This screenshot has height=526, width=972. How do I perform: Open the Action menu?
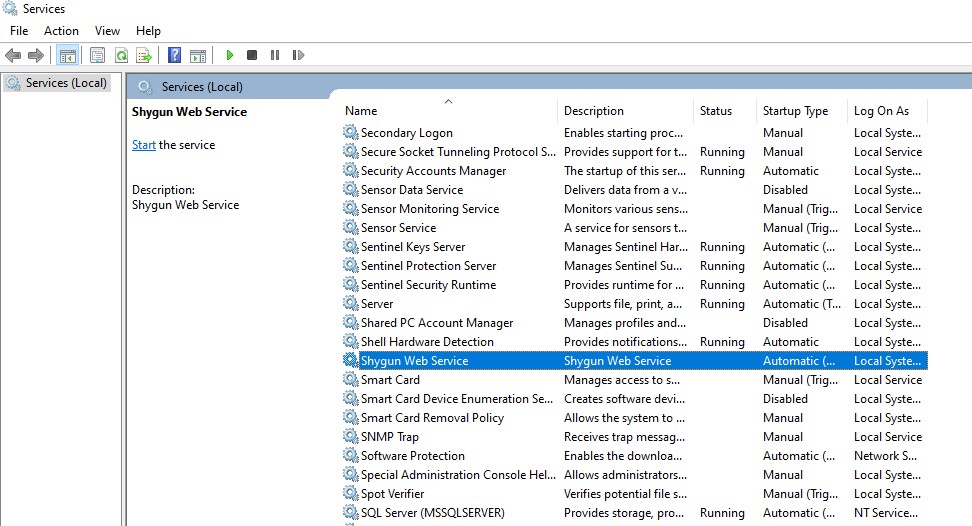click(x=61, y=31)
